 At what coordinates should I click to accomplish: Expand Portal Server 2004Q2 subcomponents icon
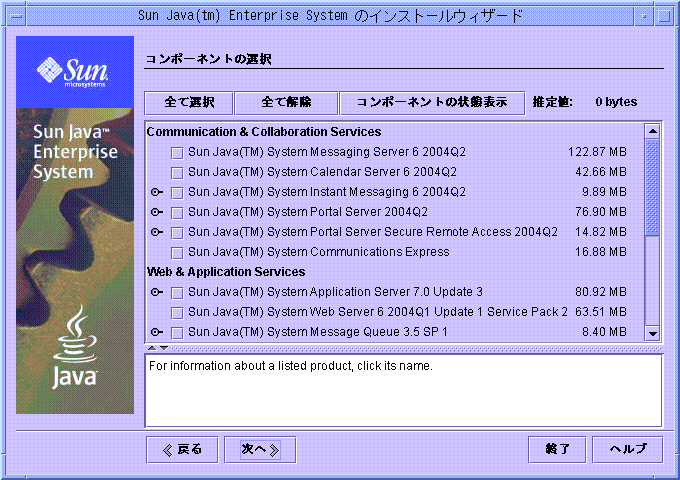coord(157,212)
